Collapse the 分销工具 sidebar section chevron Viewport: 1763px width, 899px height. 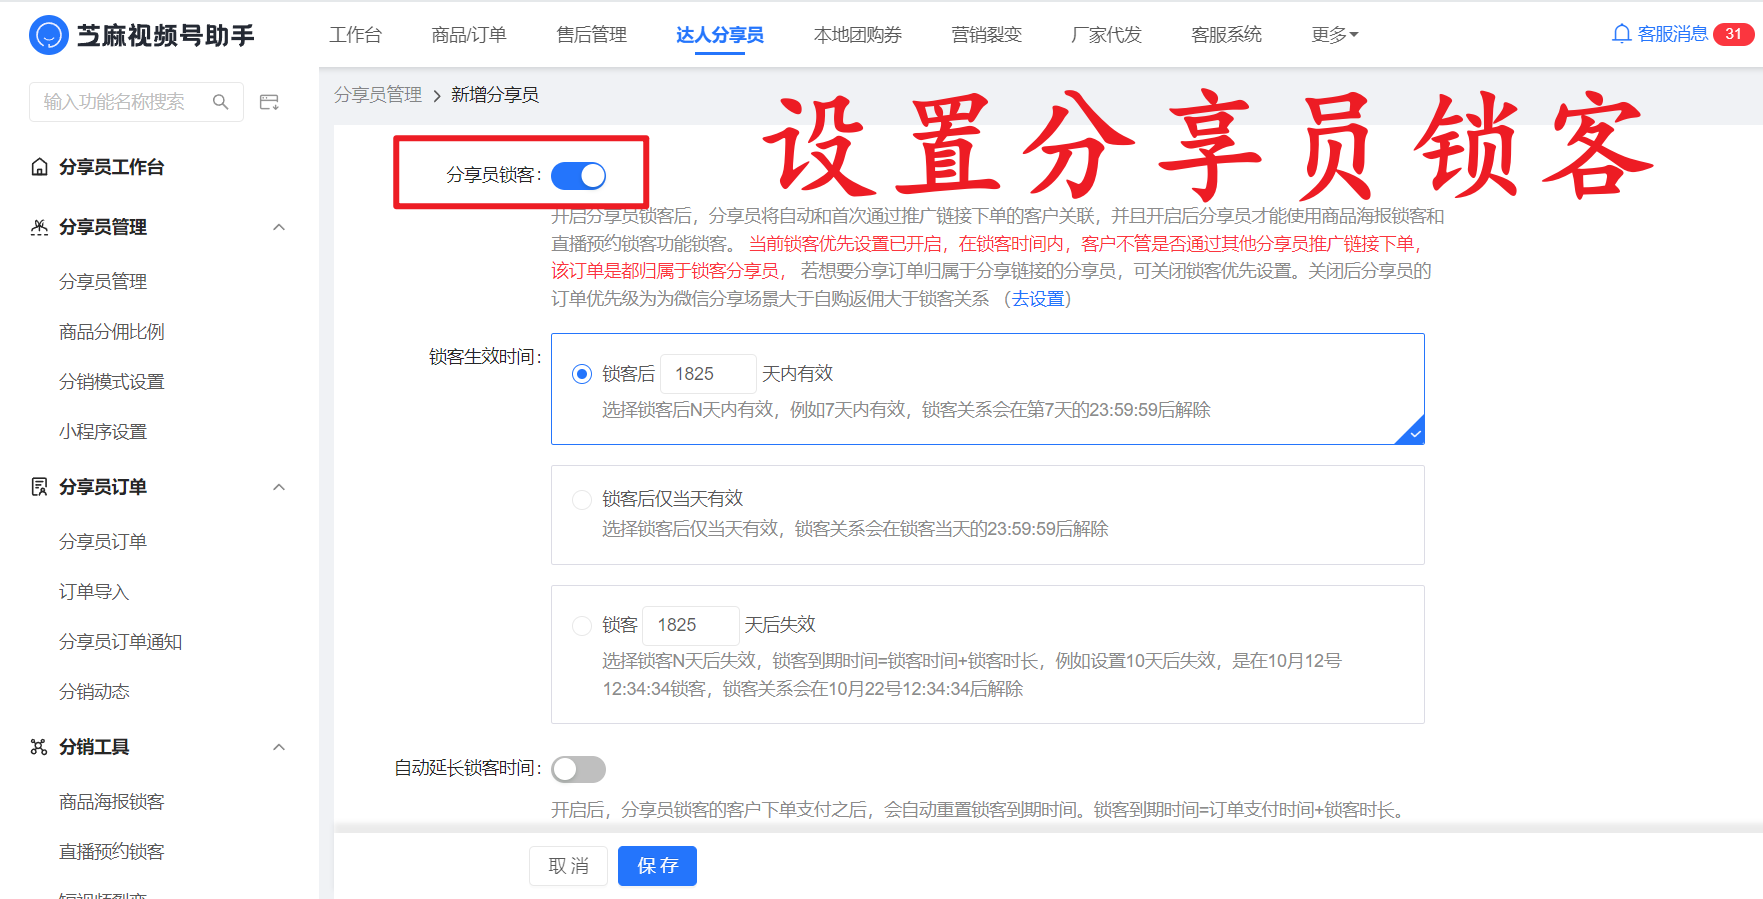279,747
